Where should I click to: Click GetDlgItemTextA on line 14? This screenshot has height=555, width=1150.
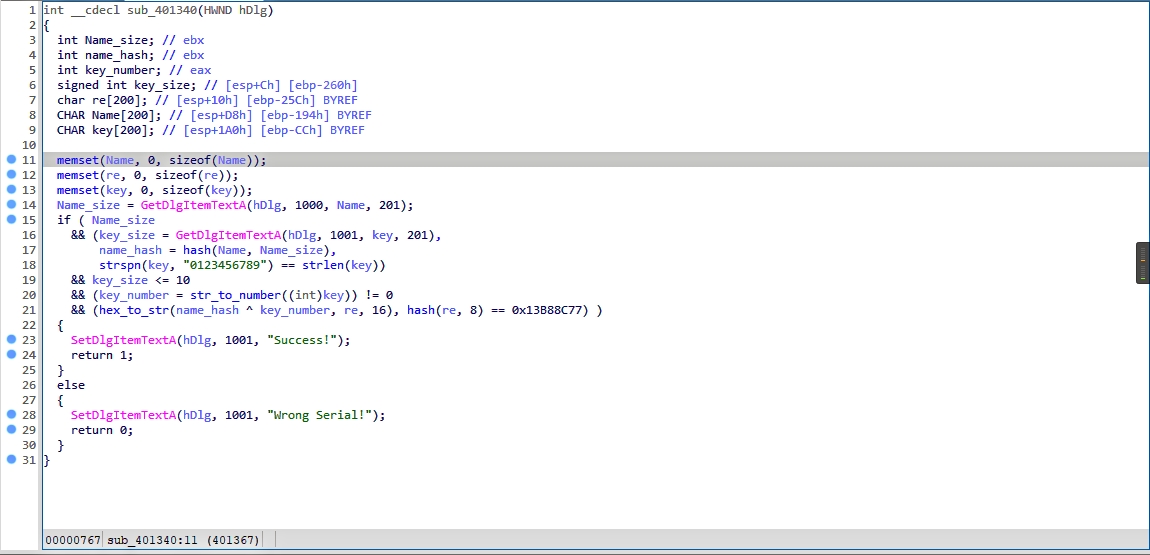click(194, 205)
